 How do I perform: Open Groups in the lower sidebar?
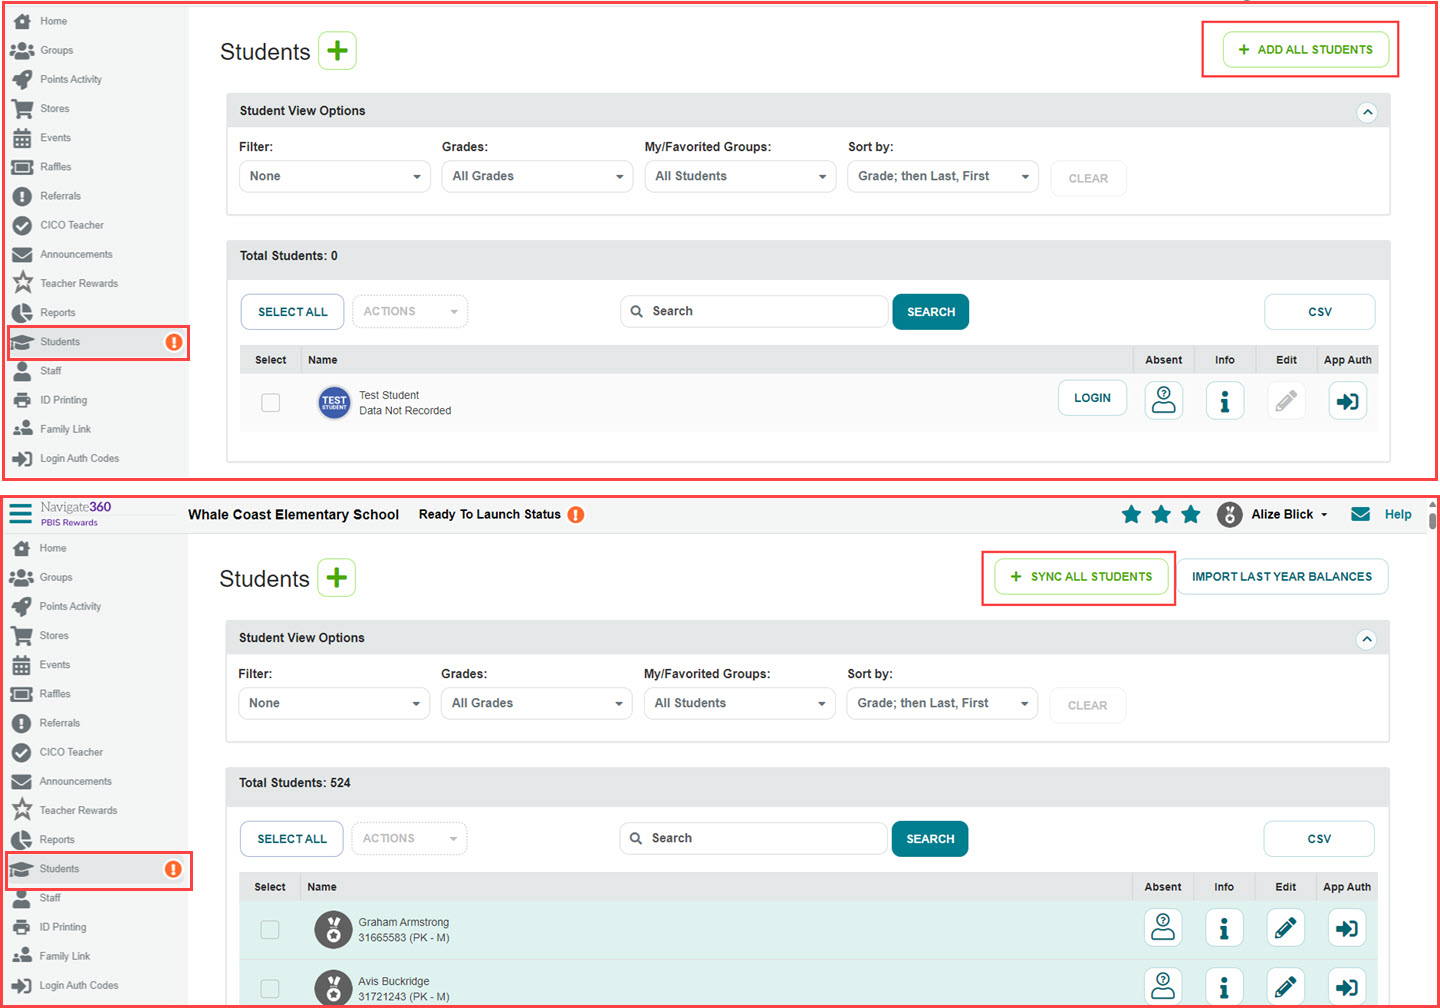click(56, 577)
